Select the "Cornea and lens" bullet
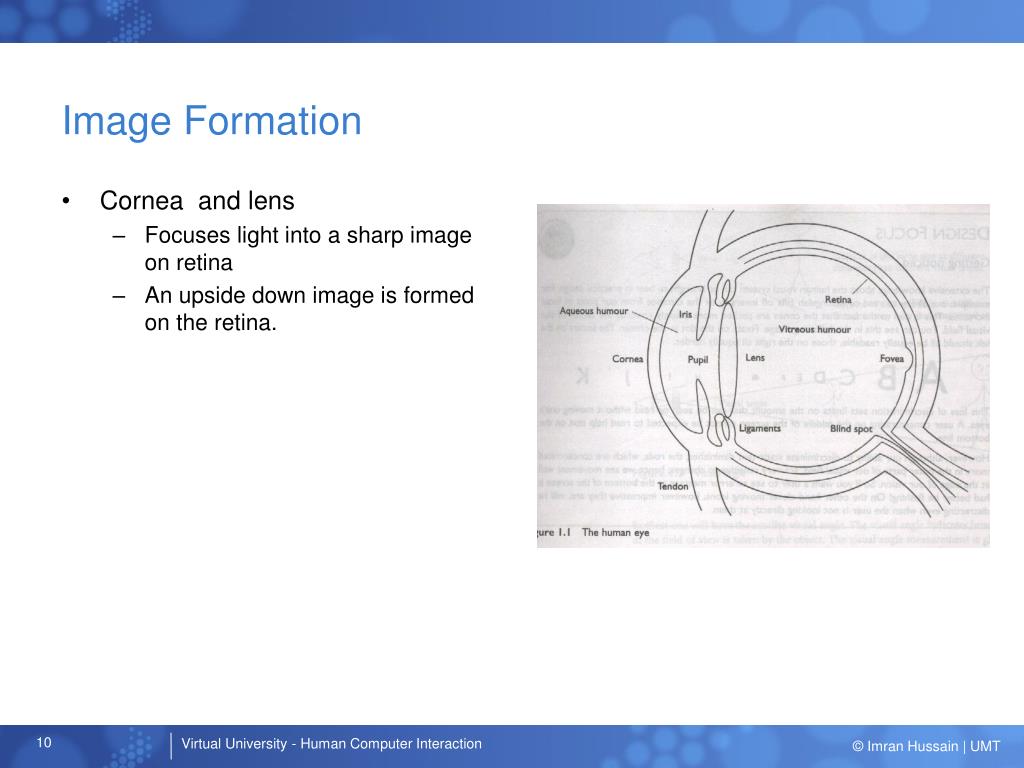 tap(197, 200)
